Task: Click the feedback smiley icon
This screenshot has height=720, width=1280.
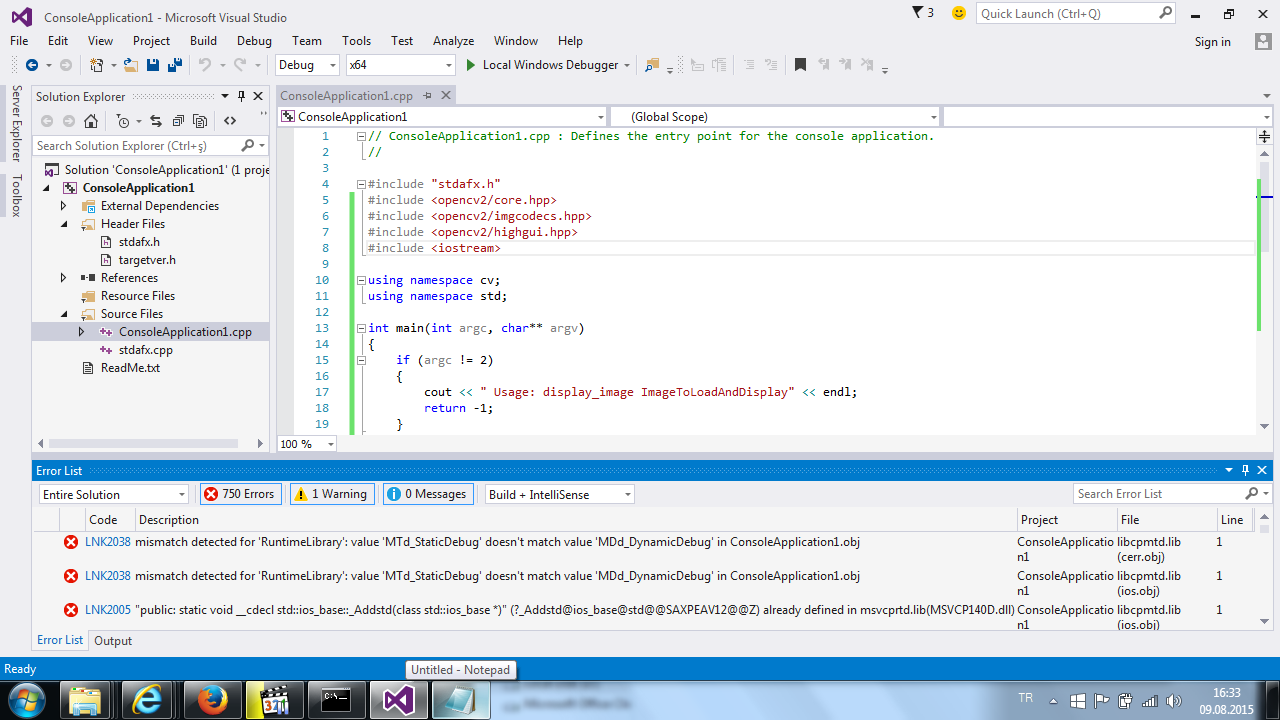Action: click(x=959, y=13)
